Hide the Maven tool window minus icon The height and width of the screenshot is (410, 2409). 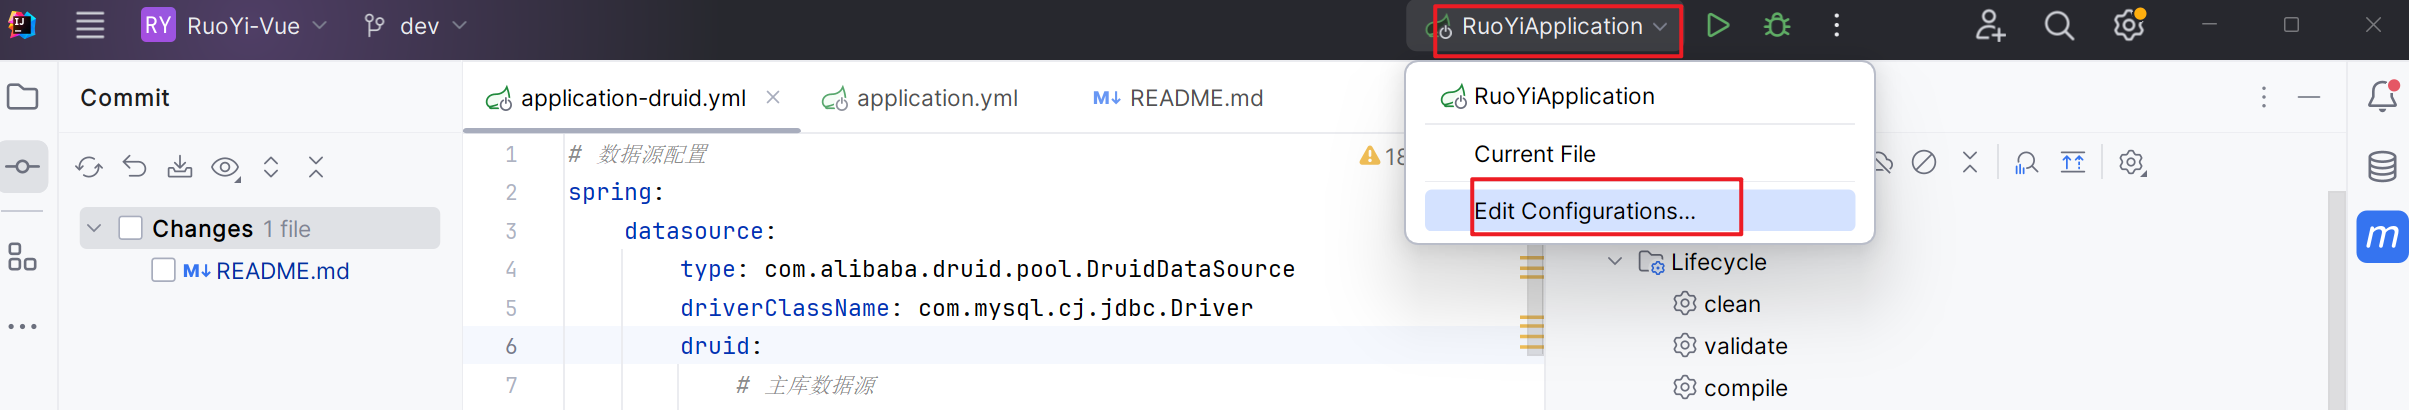pyautogui.click(x=2309, y=97)
